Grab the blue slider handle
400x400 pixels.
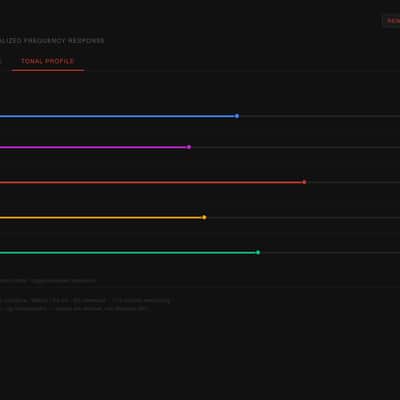pos(237,116)
